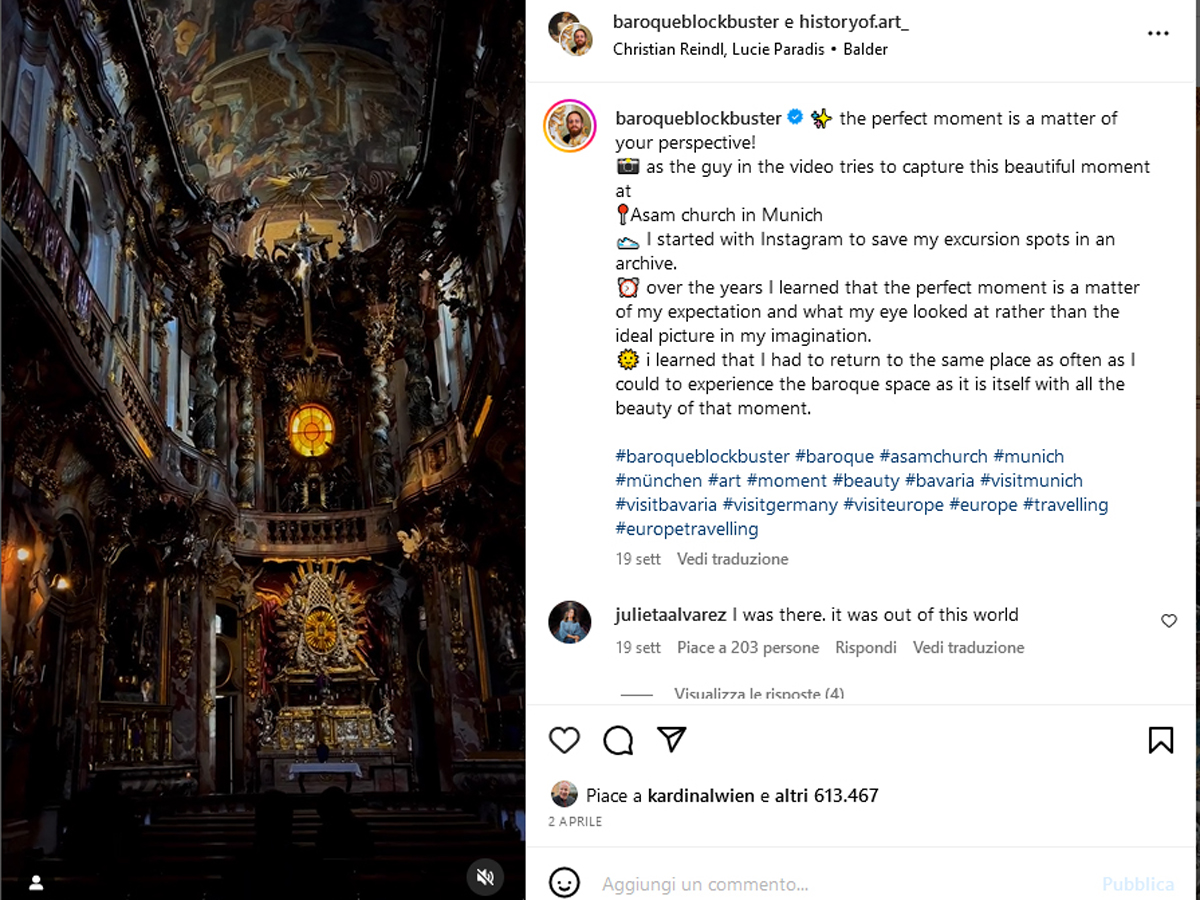Like julietaalvarez's comment
Viewport: 1200px width, 900px height.
(x=1169, y=621)
